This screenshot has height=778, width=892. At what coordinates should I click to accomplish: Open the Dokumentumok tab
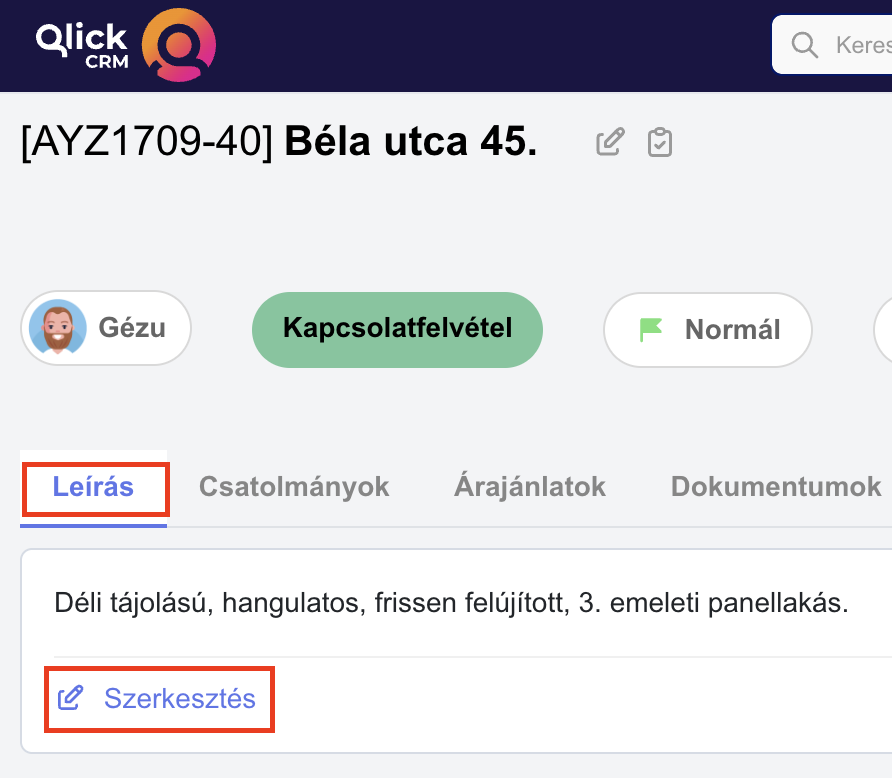pyautogui.click(x=776, y=487)
